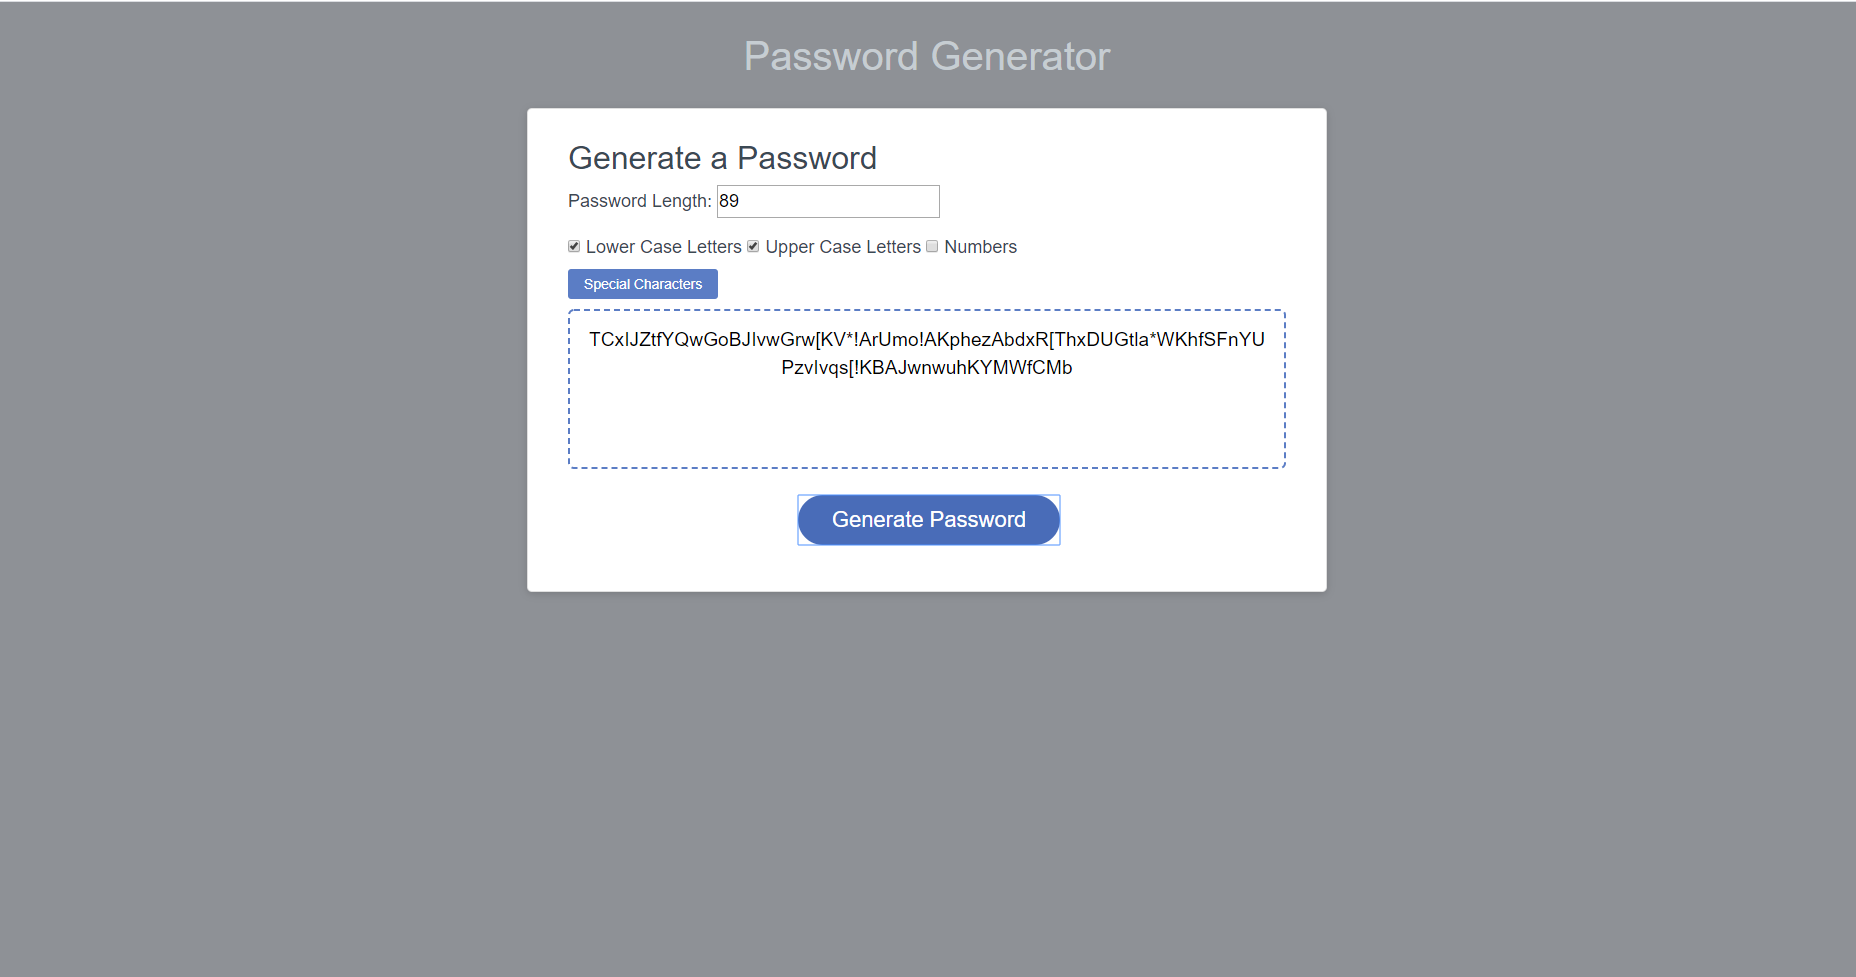Click the "Generate a Password" heading
The height and width of the screenshot is (977, 1856).
point(722,158)
